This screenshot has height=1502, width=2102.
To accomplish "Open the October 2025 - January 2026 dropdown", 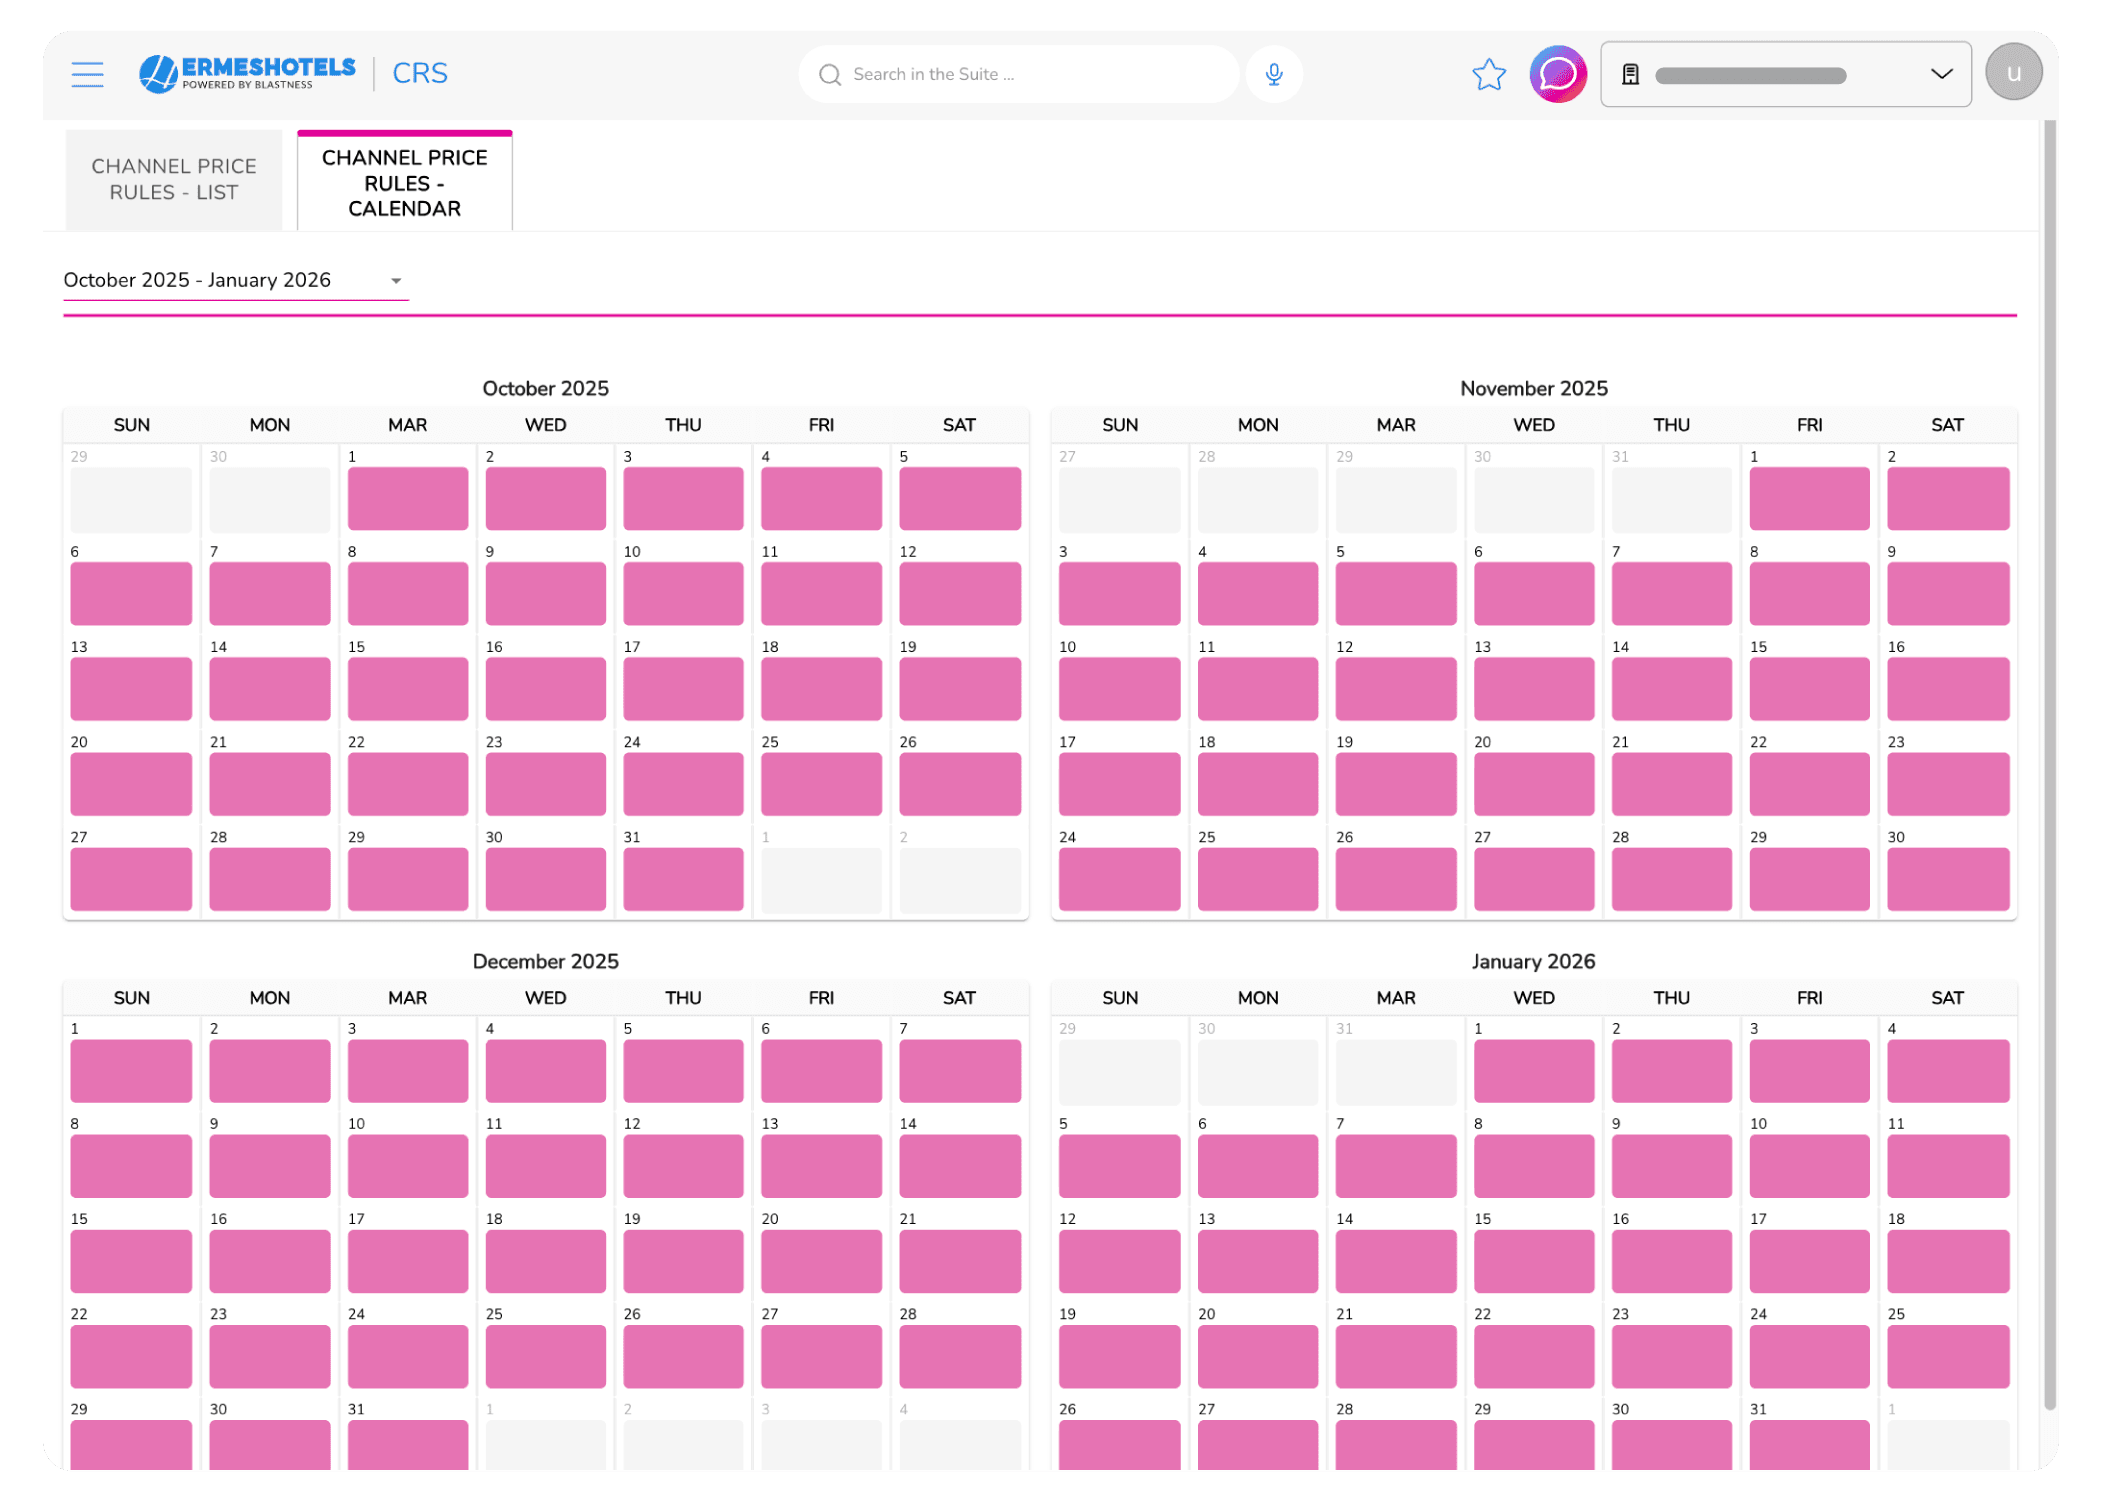I will click(235, 281).
